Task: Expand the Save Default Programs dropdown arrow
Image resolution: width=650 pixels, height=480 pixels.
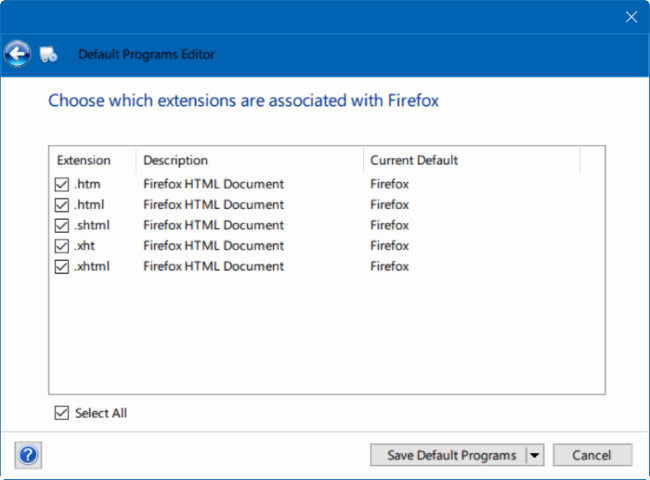Action: click(x=534, y=455)
